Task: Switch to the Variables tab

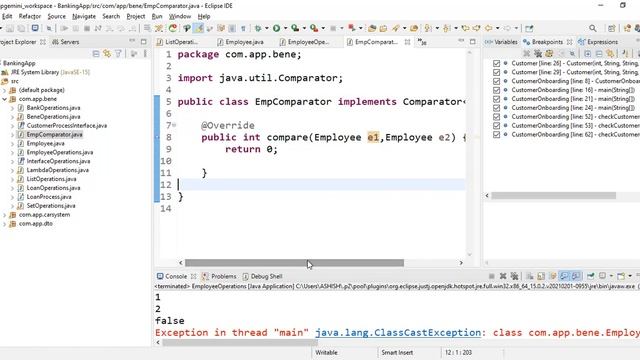Action: point(501,42)
